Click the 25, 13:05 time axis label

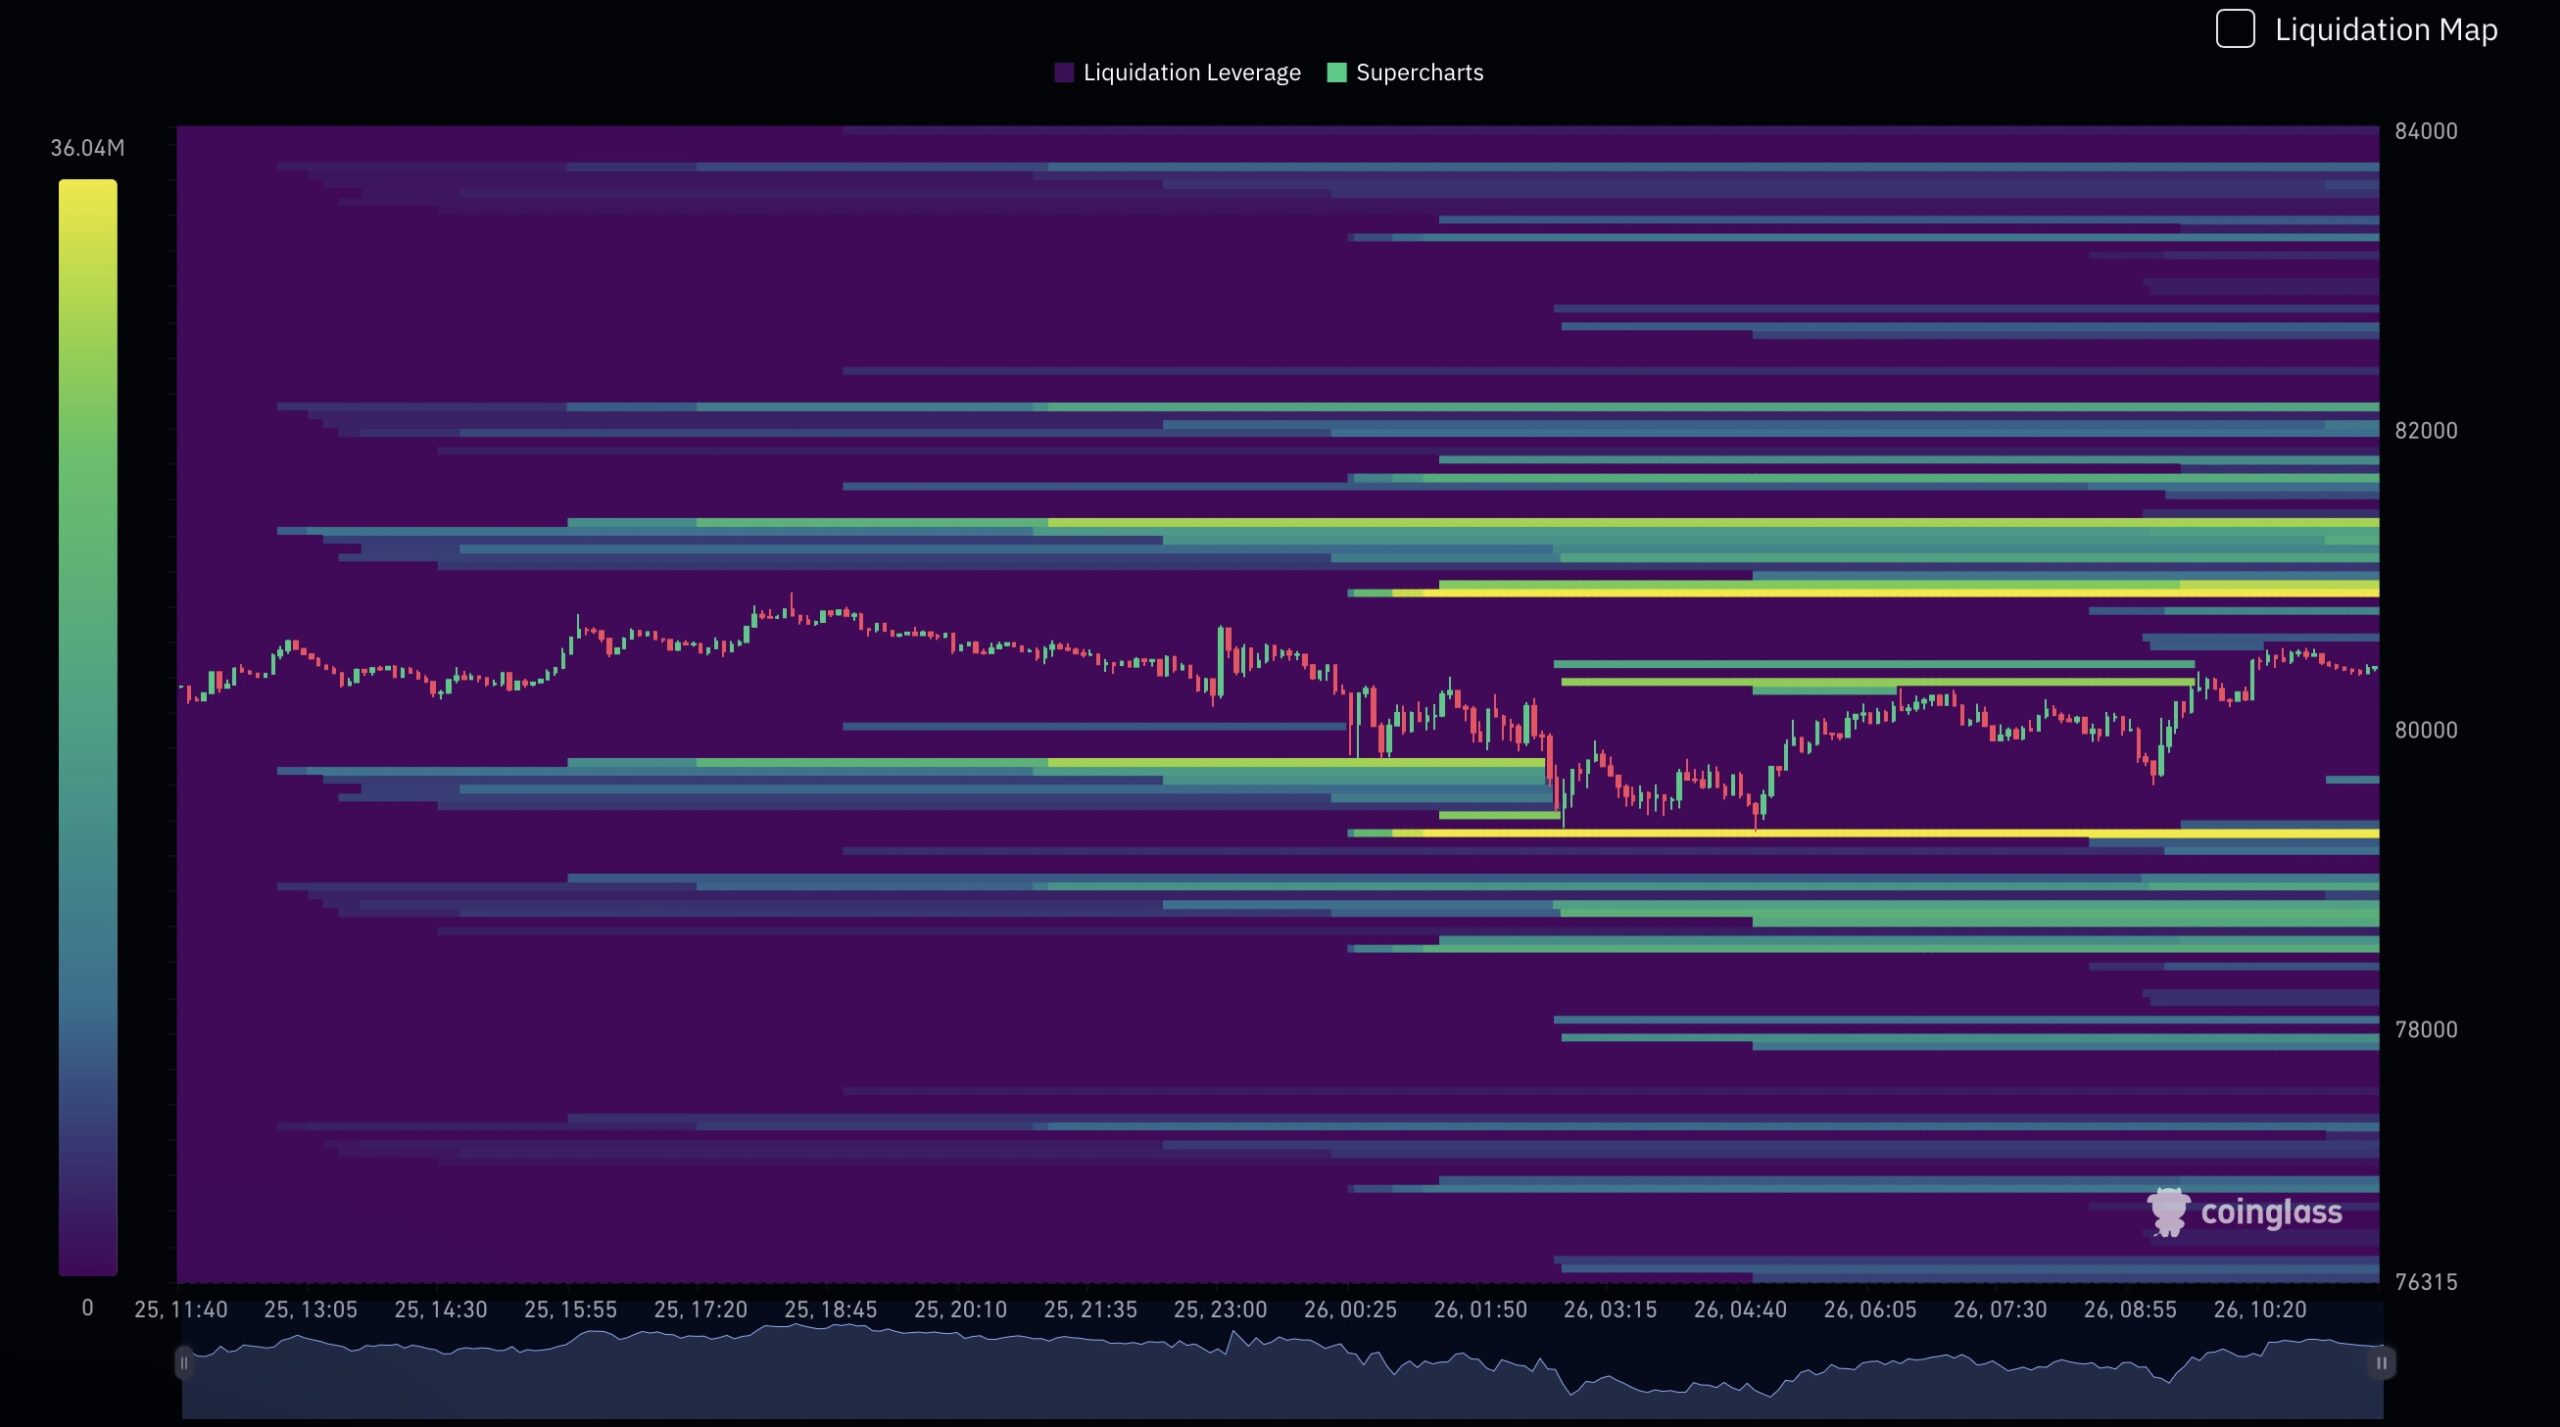[311, 1310]
